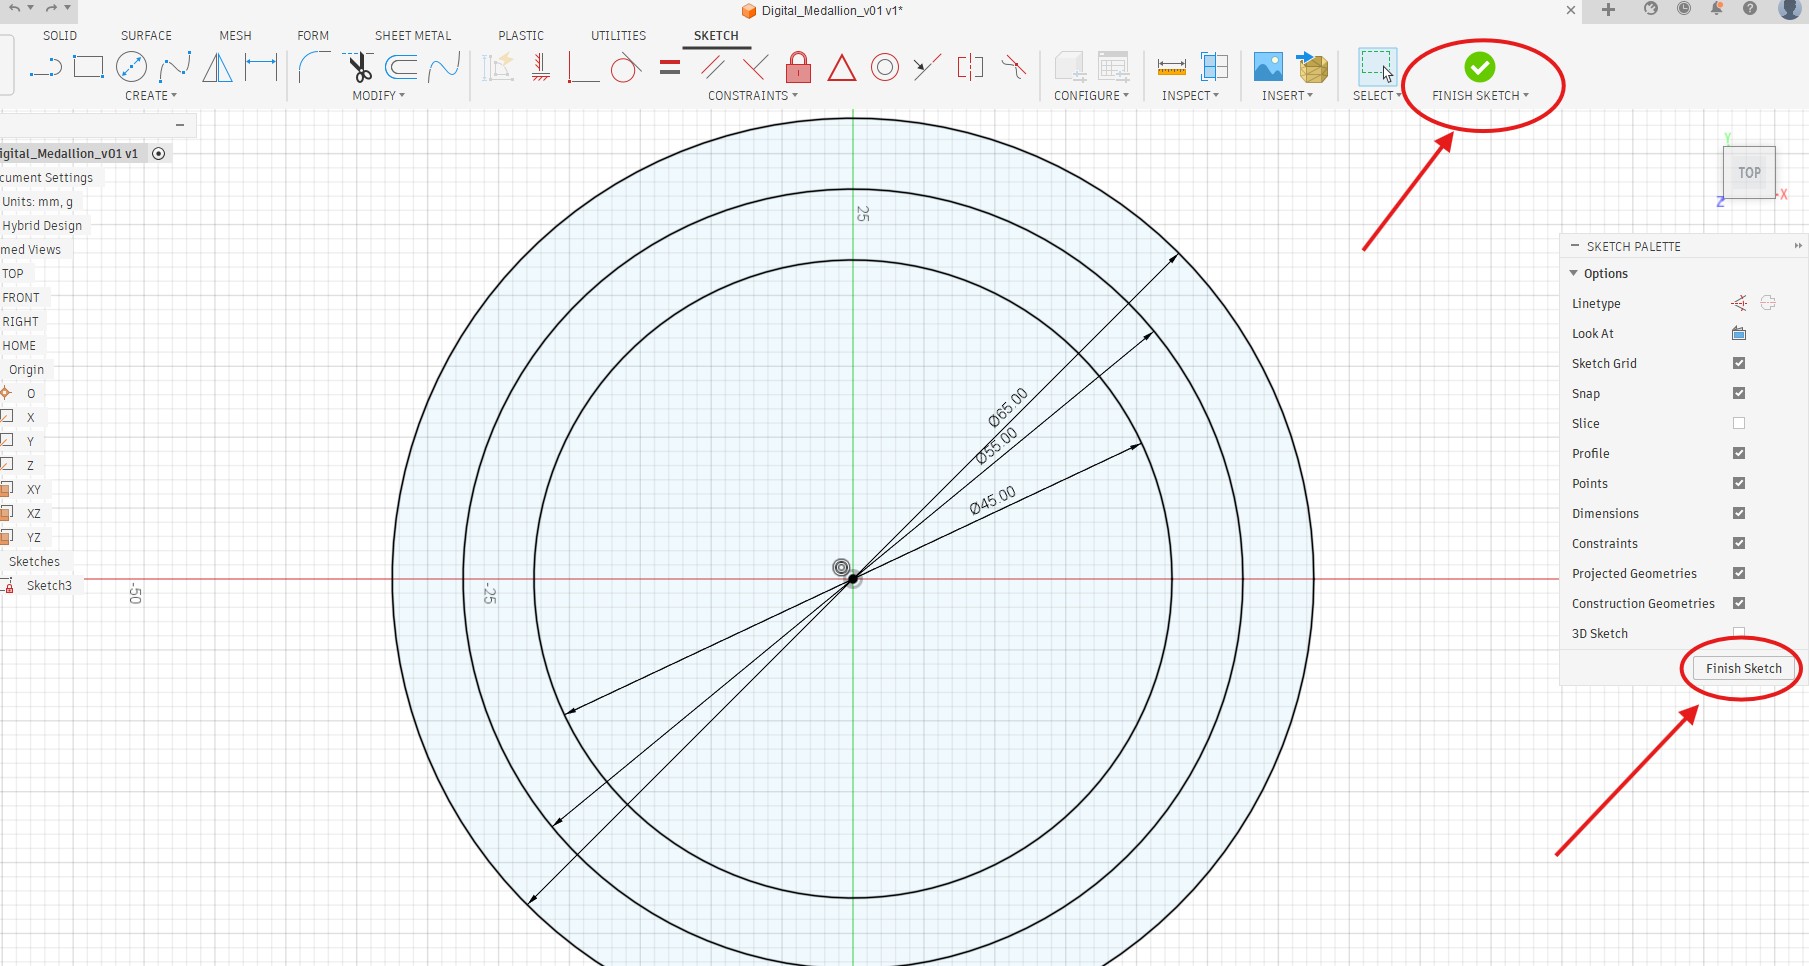The height and width of the screenshot is (966, 1809).
Task: Apply the Tangent constraint
Action: 626,68
